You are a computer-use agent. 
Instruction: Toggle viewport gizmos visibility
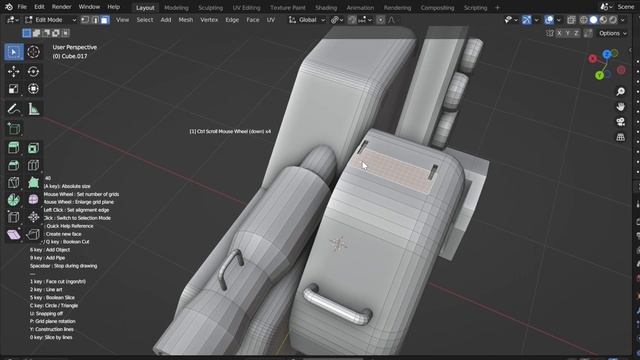click(x=527, y=20)
